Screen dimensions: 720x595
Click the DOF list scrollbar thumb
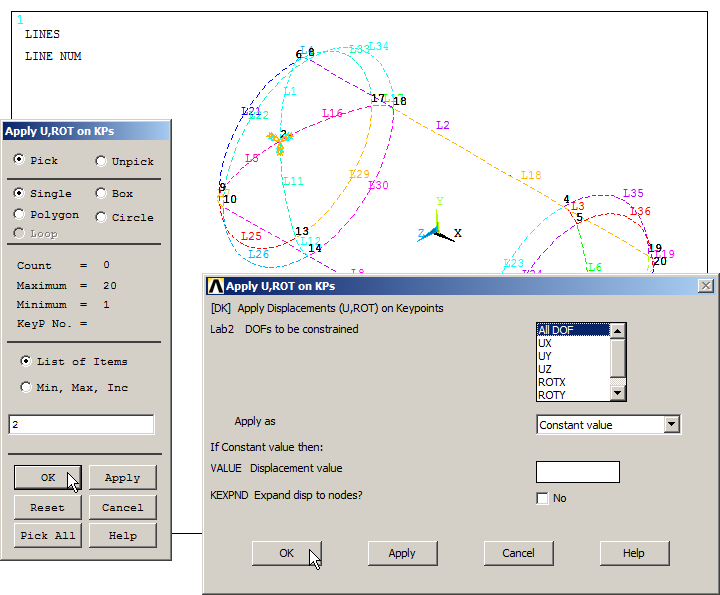[x=618, y=358]
